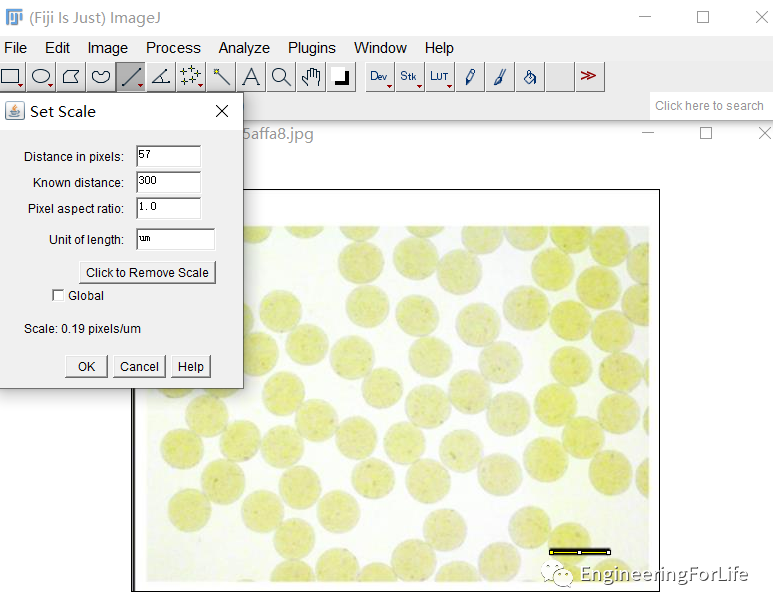
Task: Confirm Set Scale with OK
Action: point(86,366)
